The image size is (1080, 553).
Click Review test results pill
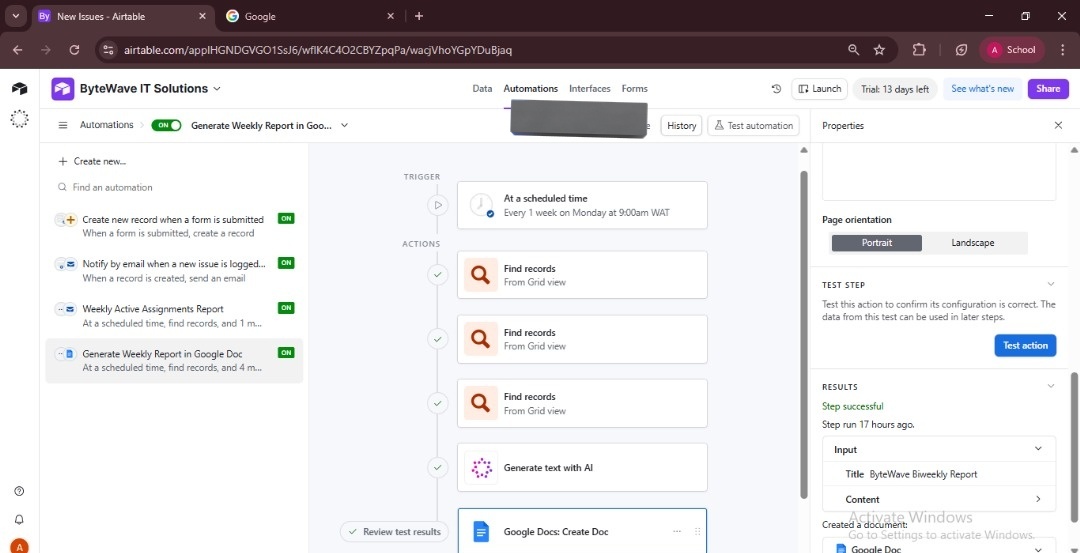click(394, 532)
